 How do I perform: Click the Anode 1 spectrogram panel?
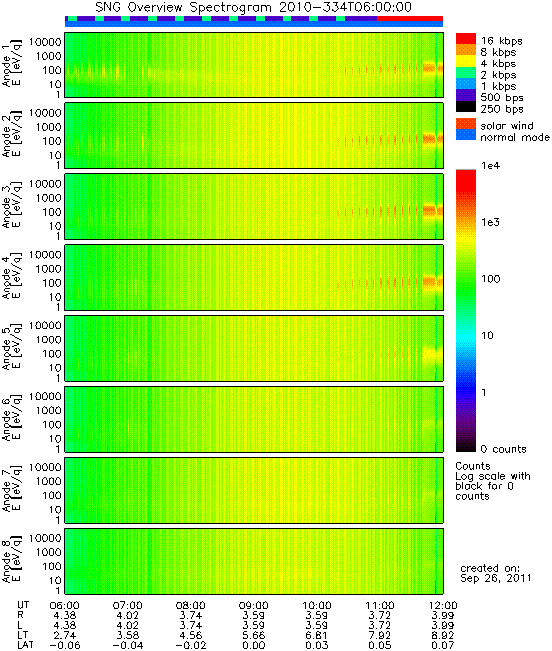(254, 65)
